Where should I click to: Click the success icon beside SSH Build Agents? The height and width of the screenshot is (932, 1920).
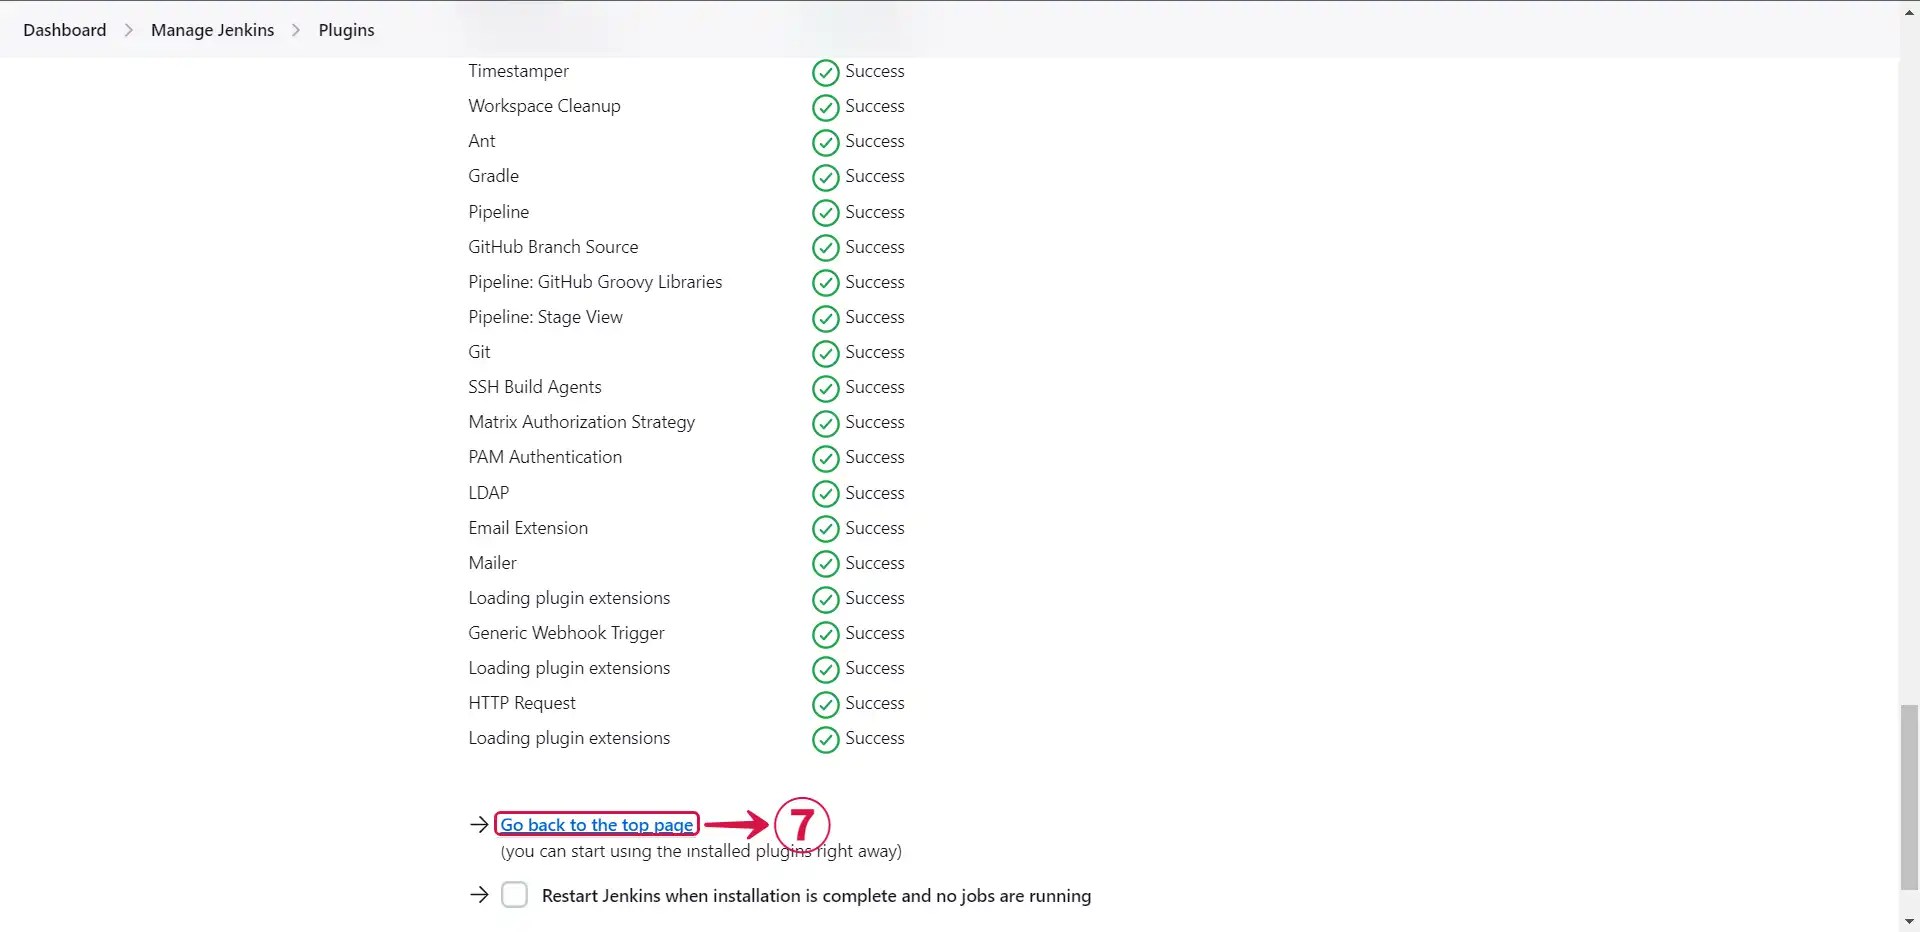(x=825, y=389)
